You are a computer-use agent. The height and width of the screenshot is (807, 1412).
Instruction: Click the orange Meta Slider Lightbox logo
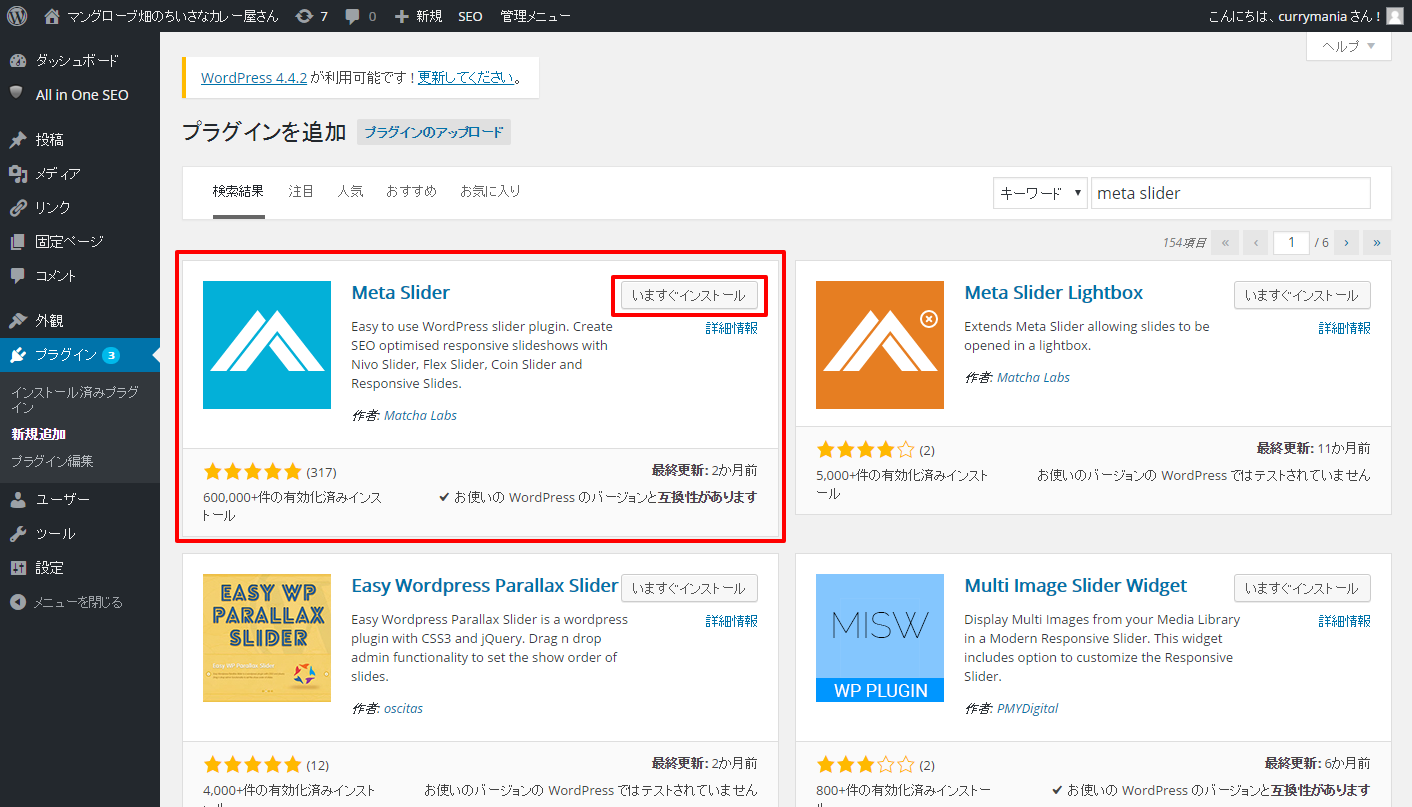[880, 345]
